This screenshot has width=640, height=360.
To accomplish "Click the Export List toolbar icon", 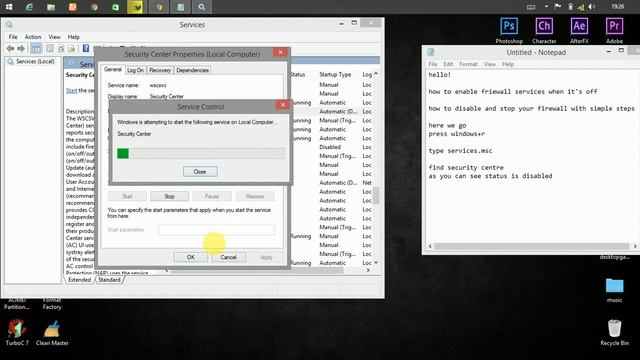I will [71, 49].
